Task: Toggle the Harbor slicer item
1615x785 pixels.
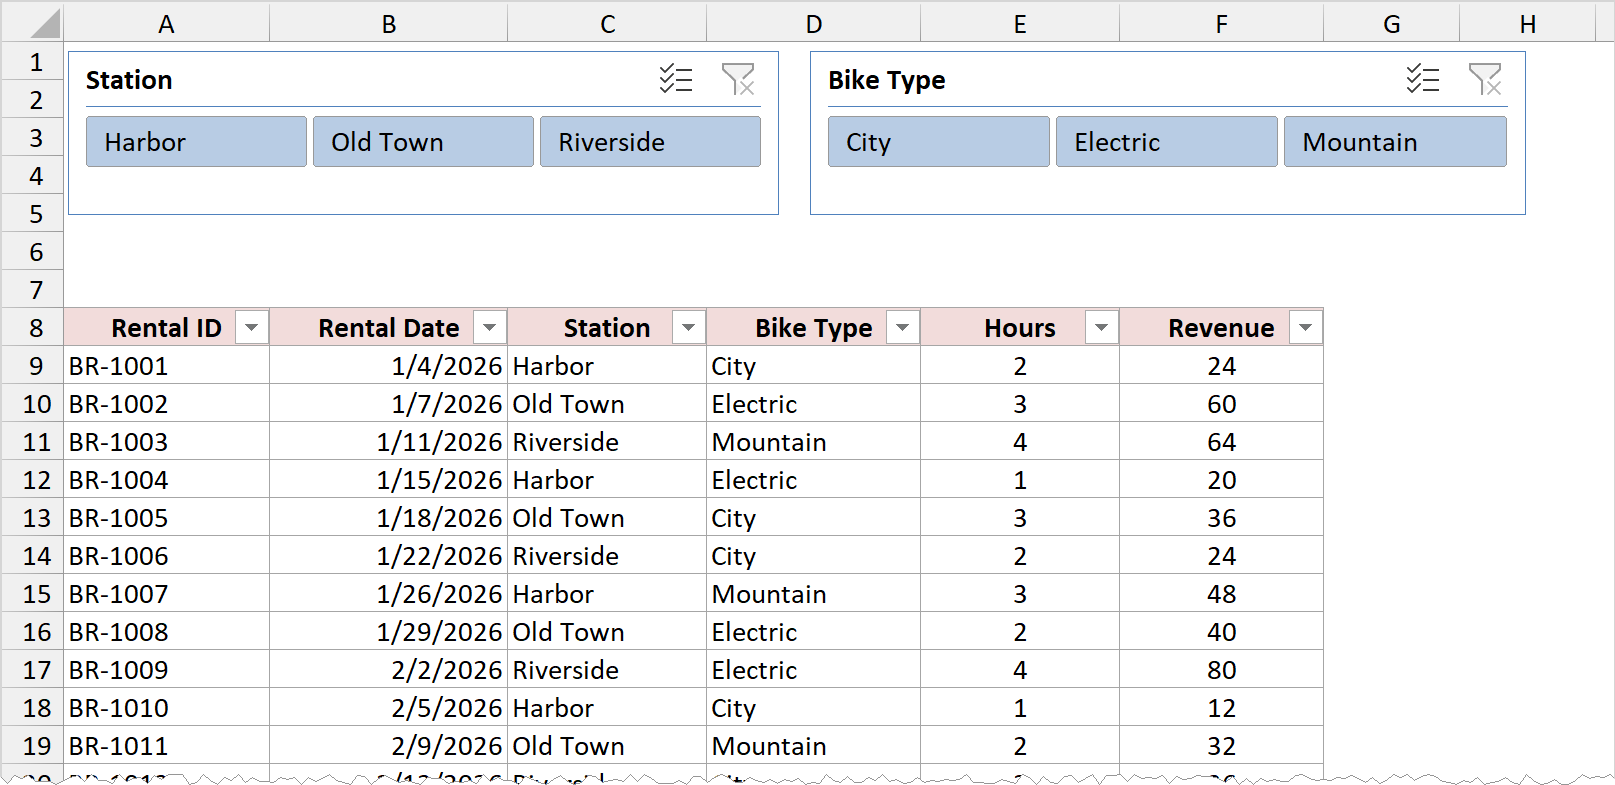Action: (196, 142)
